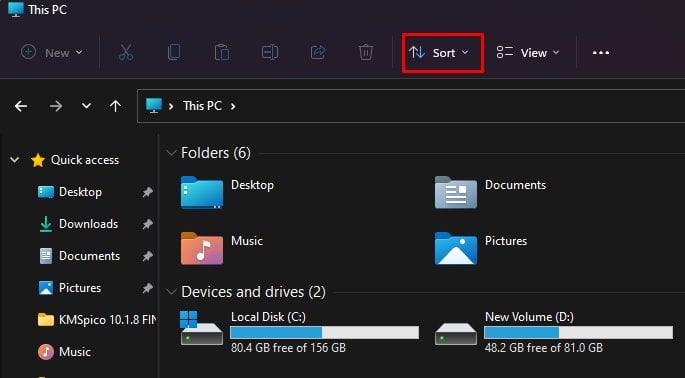Open Pictures in the sidebar
The width and height of the screenshot is (685, 378).
[x=80, y=288]
